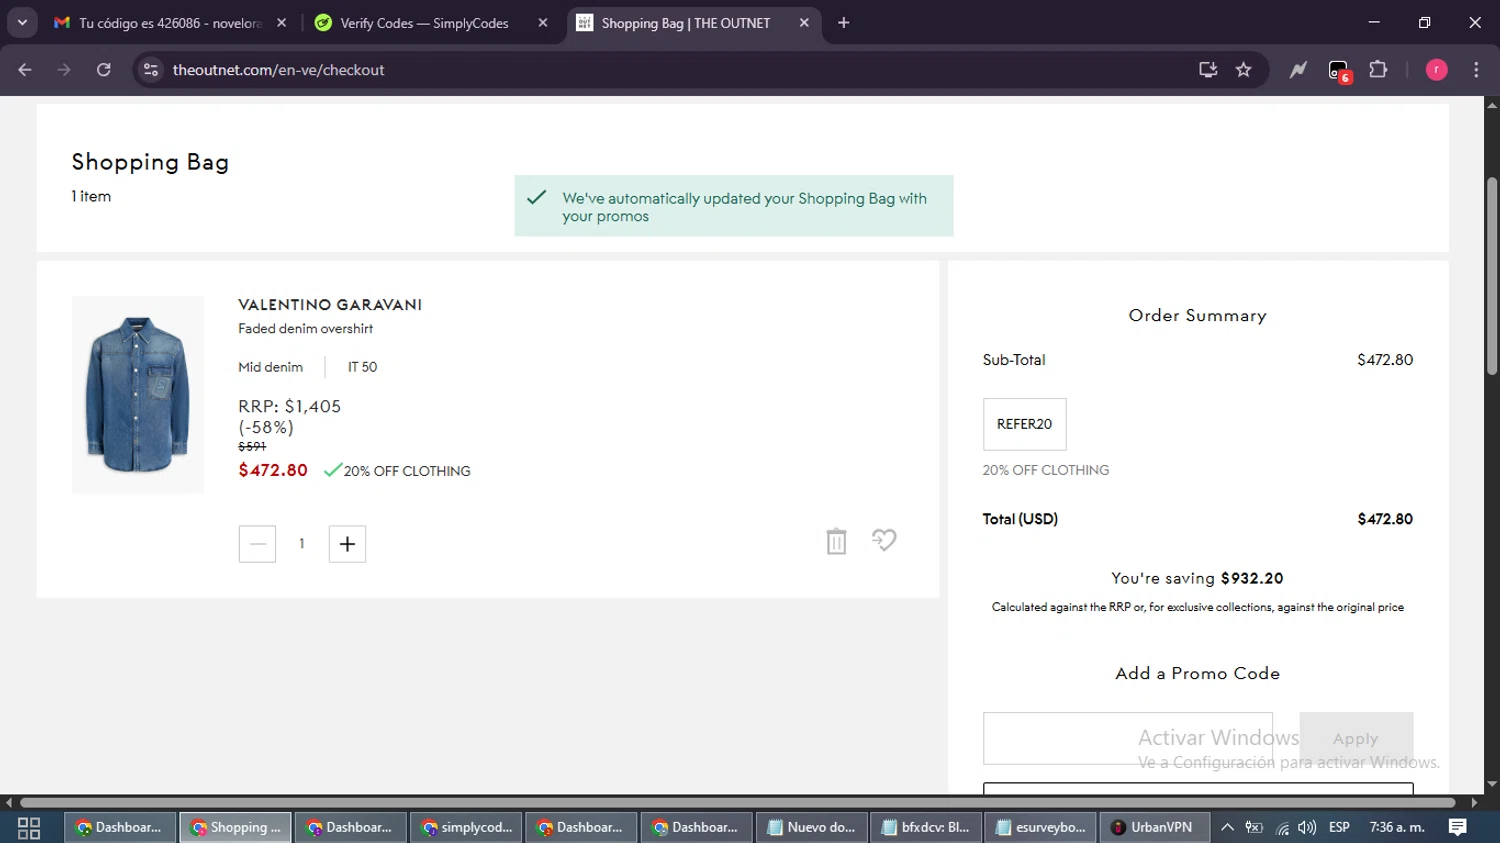Open bfxdcv taskbar window

pyautogui.click(x=926, y=828)
